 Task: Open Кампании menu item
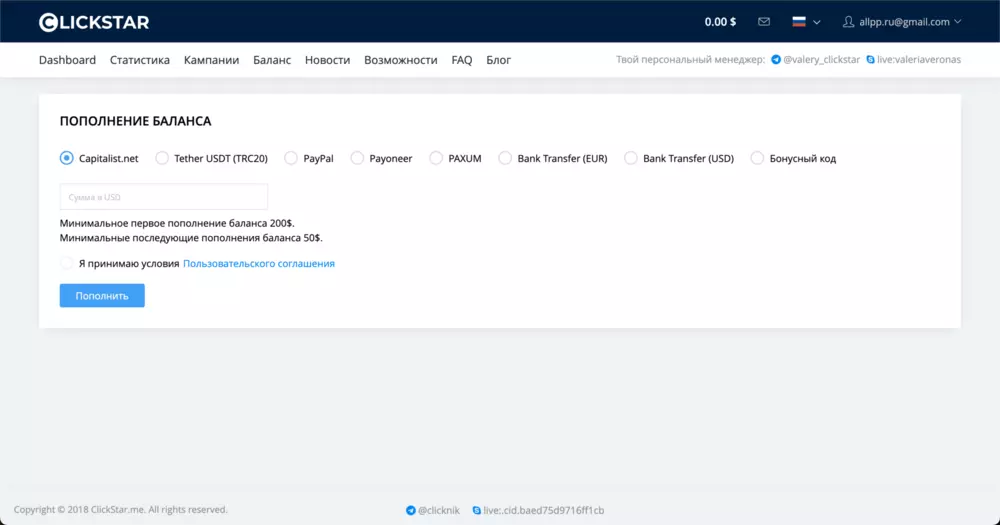[211, 60]
